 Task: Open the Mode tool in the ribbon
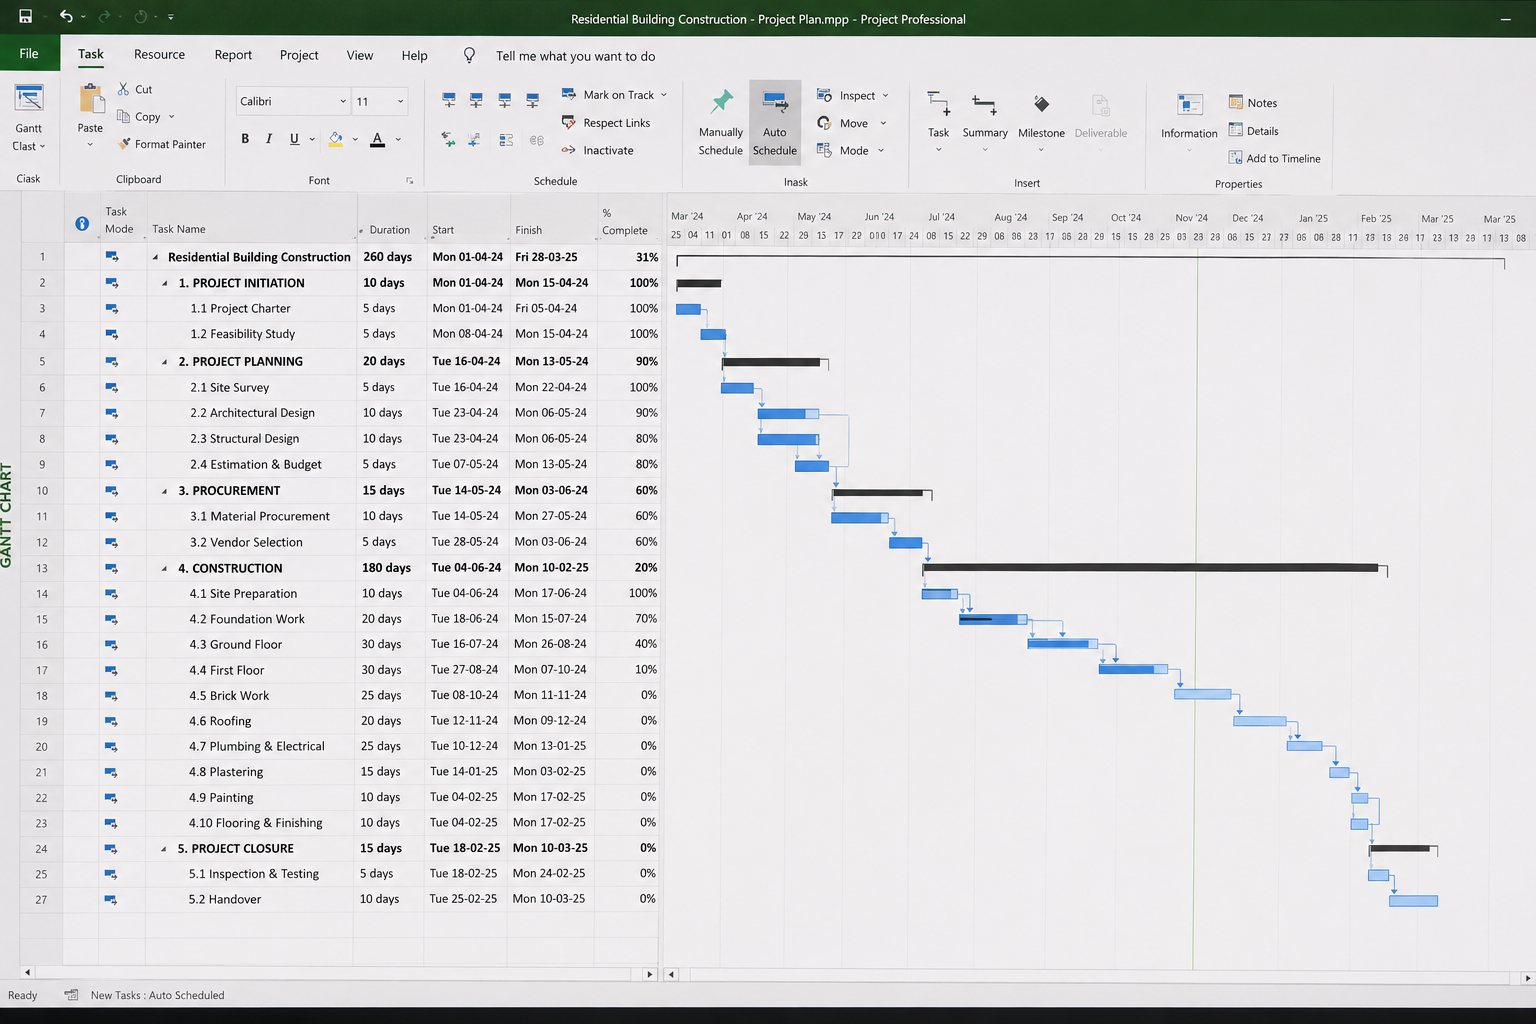click(851, 150)
